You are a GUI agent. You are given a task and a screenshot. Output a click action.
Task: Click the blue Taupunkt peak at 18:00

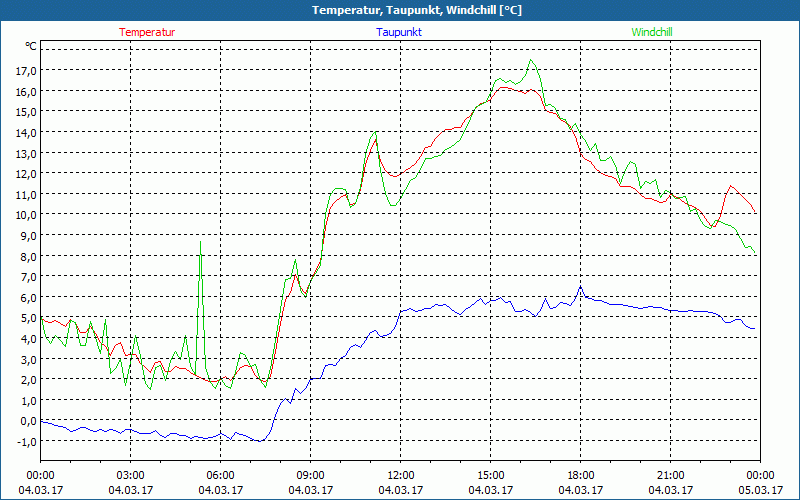point(580,287)
